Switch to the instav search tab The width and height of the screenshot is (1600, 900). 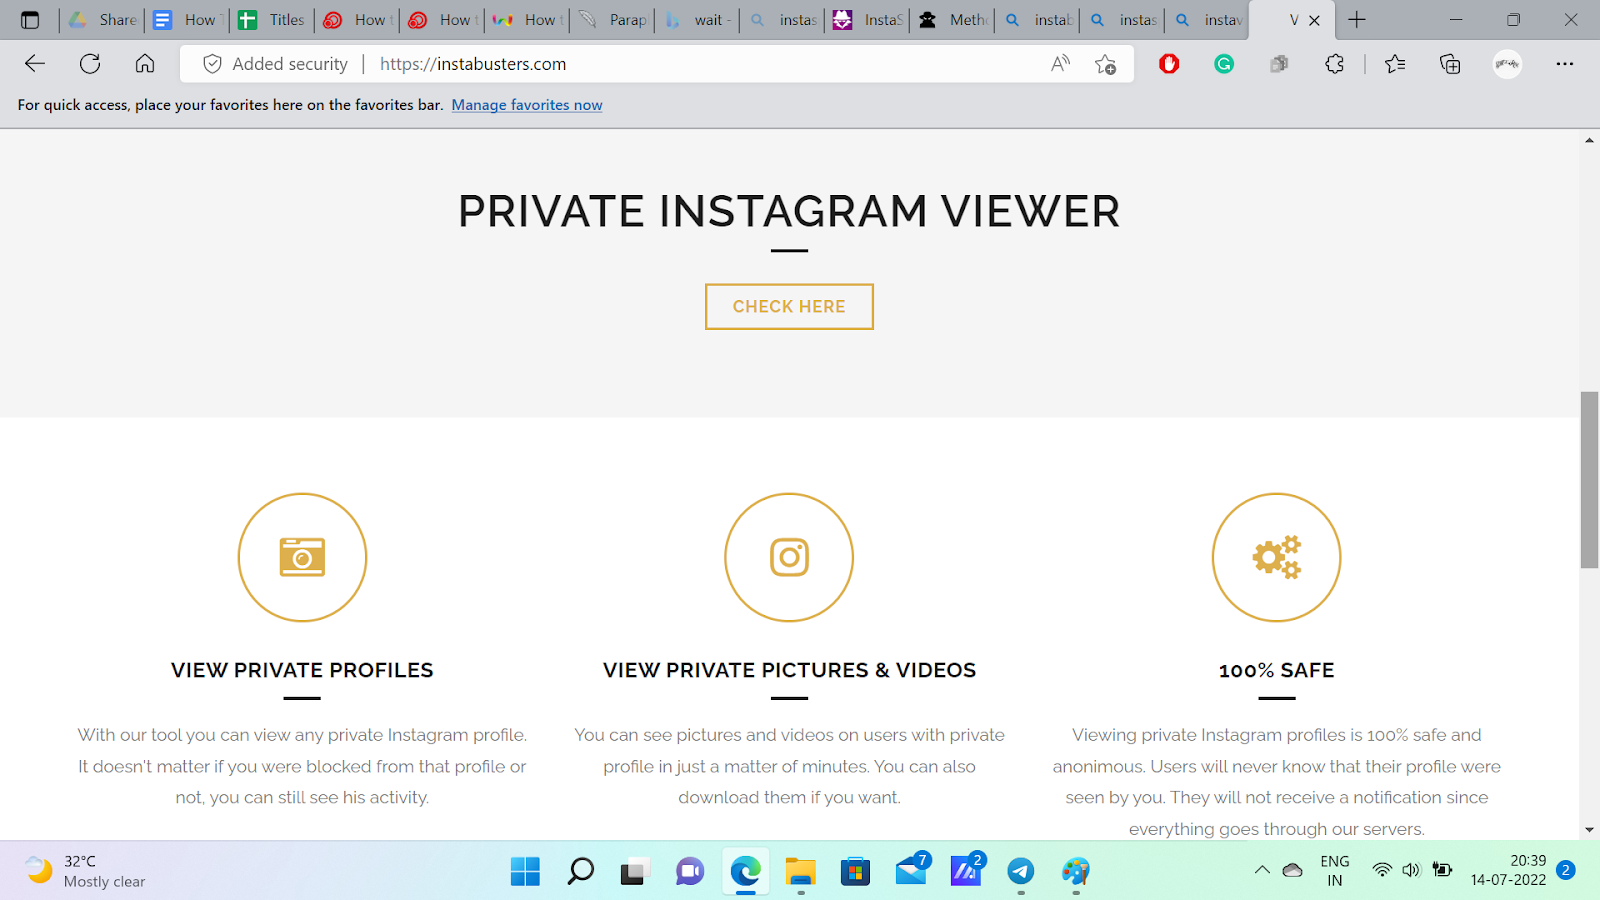pos(1207,20)
